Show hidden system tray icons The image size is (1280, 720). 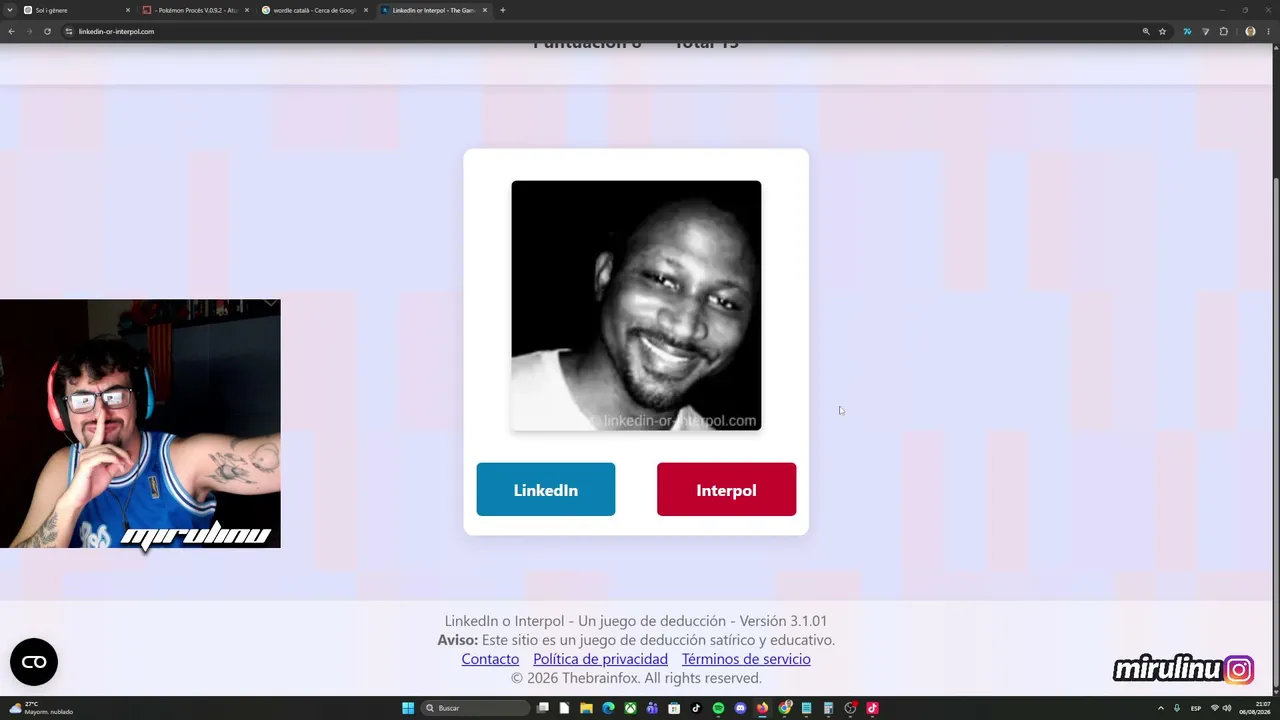click(x=1160, y=708)
